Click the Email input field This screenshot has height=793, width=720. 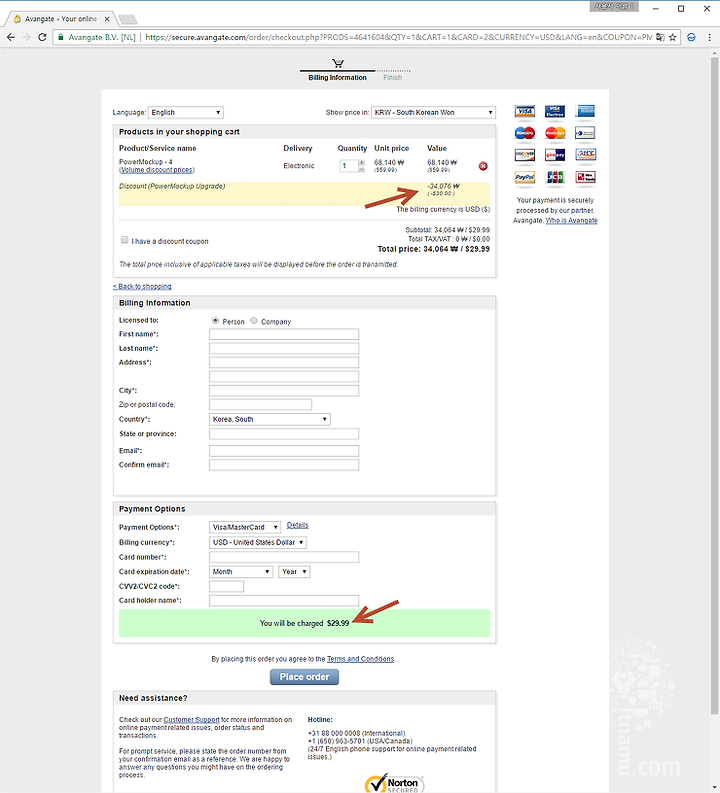click(x=284, y=451)
